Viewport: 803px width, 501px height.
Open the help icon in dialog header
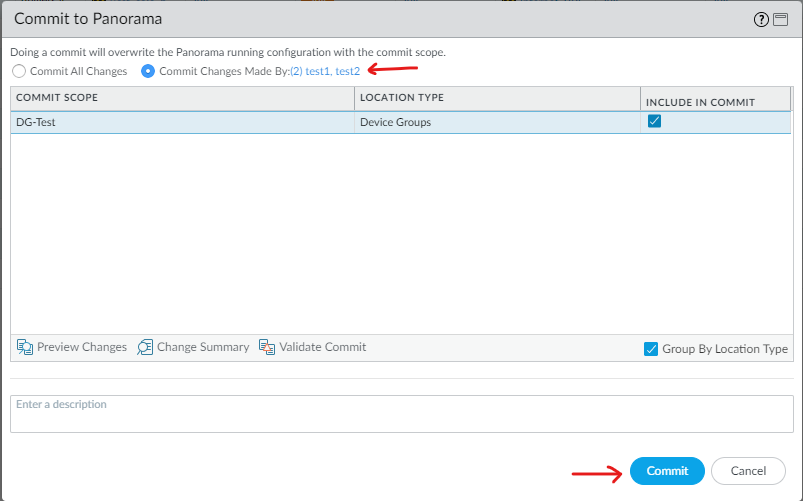[761, 19]
